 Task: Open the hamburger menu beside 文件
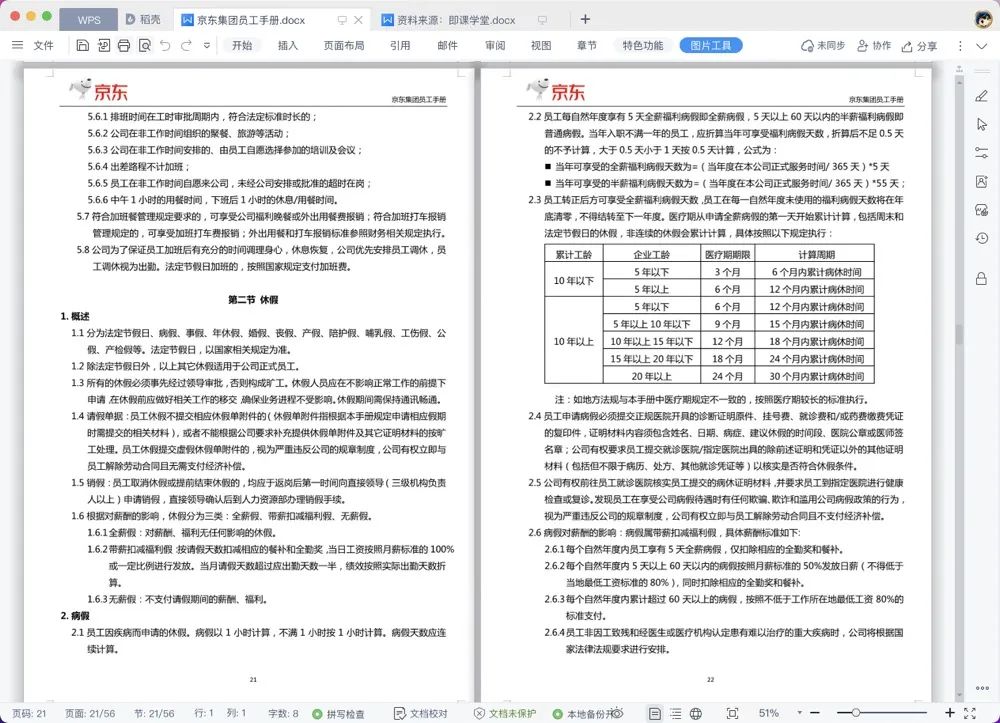[17, 45]
